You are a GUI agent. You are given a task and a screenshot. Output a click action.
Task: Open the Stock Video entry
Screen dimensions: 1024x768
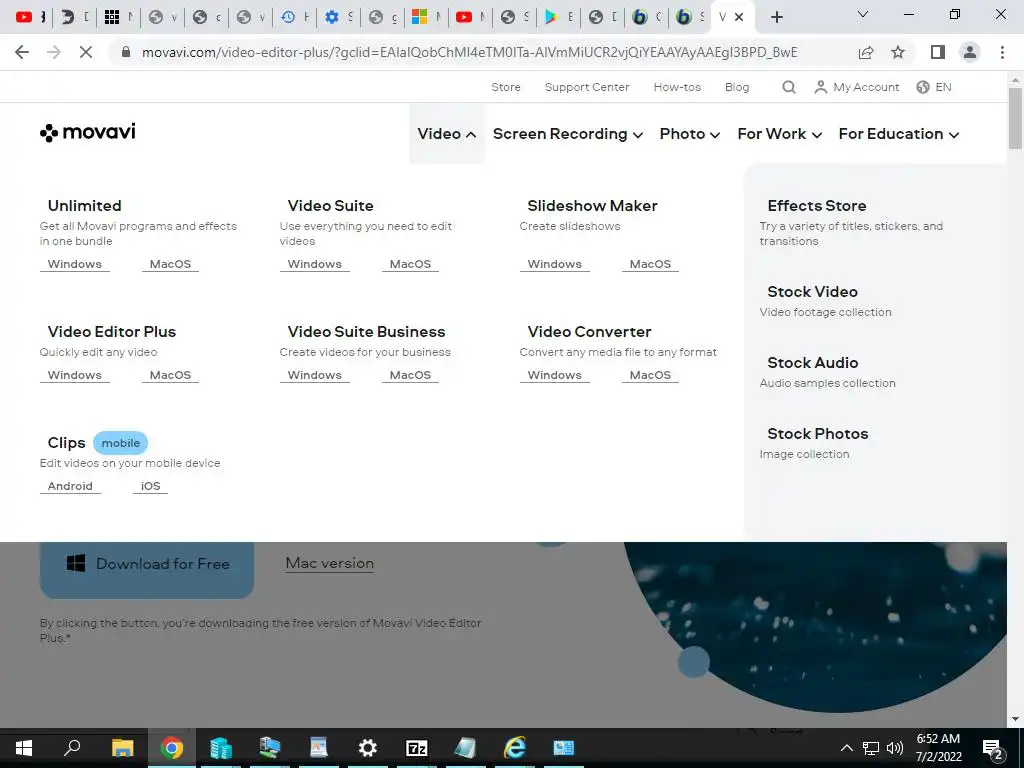point(812,292)
